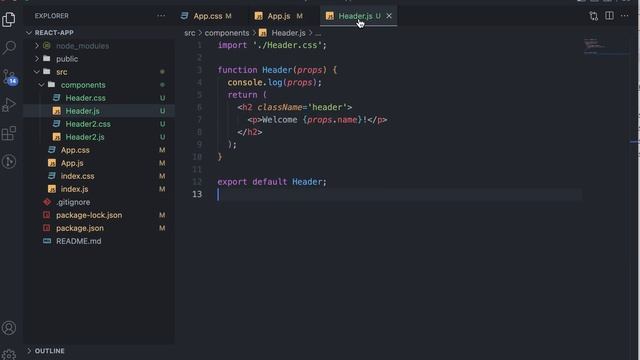Click the Header.js breadcrumb segment
This screenshot has height=360, width=640.
click(288, 33)
